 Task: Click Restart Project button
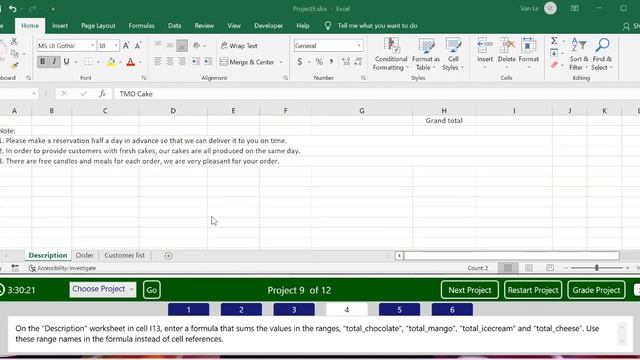pyautogui.click(x=533, y=290)
